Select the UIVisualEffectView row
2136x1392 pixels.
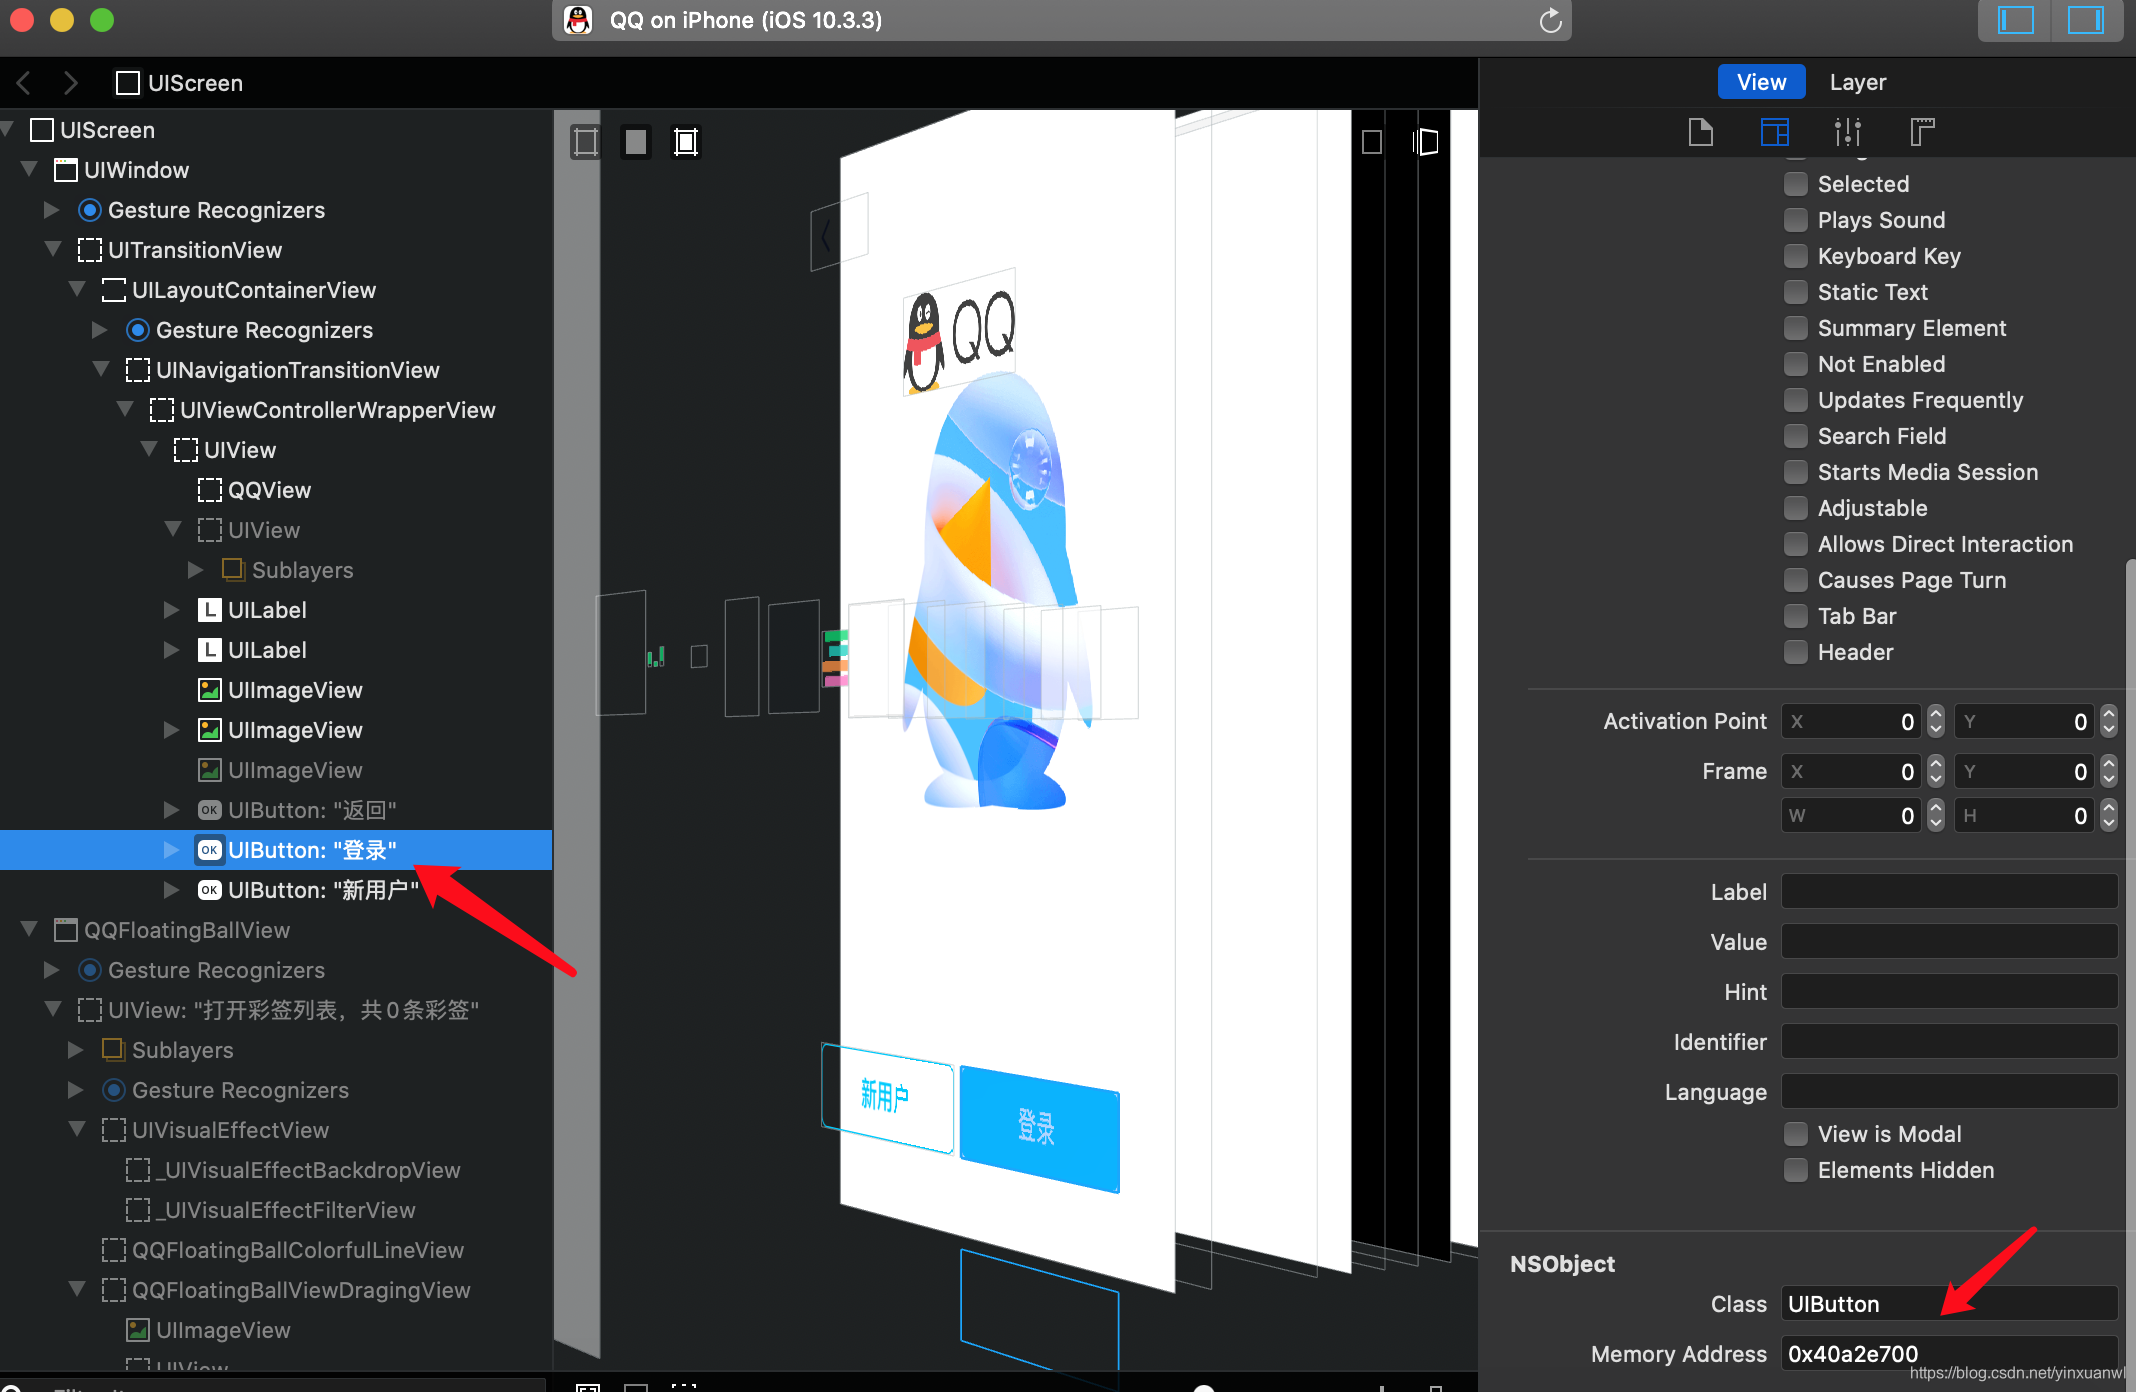(276, 1130)
